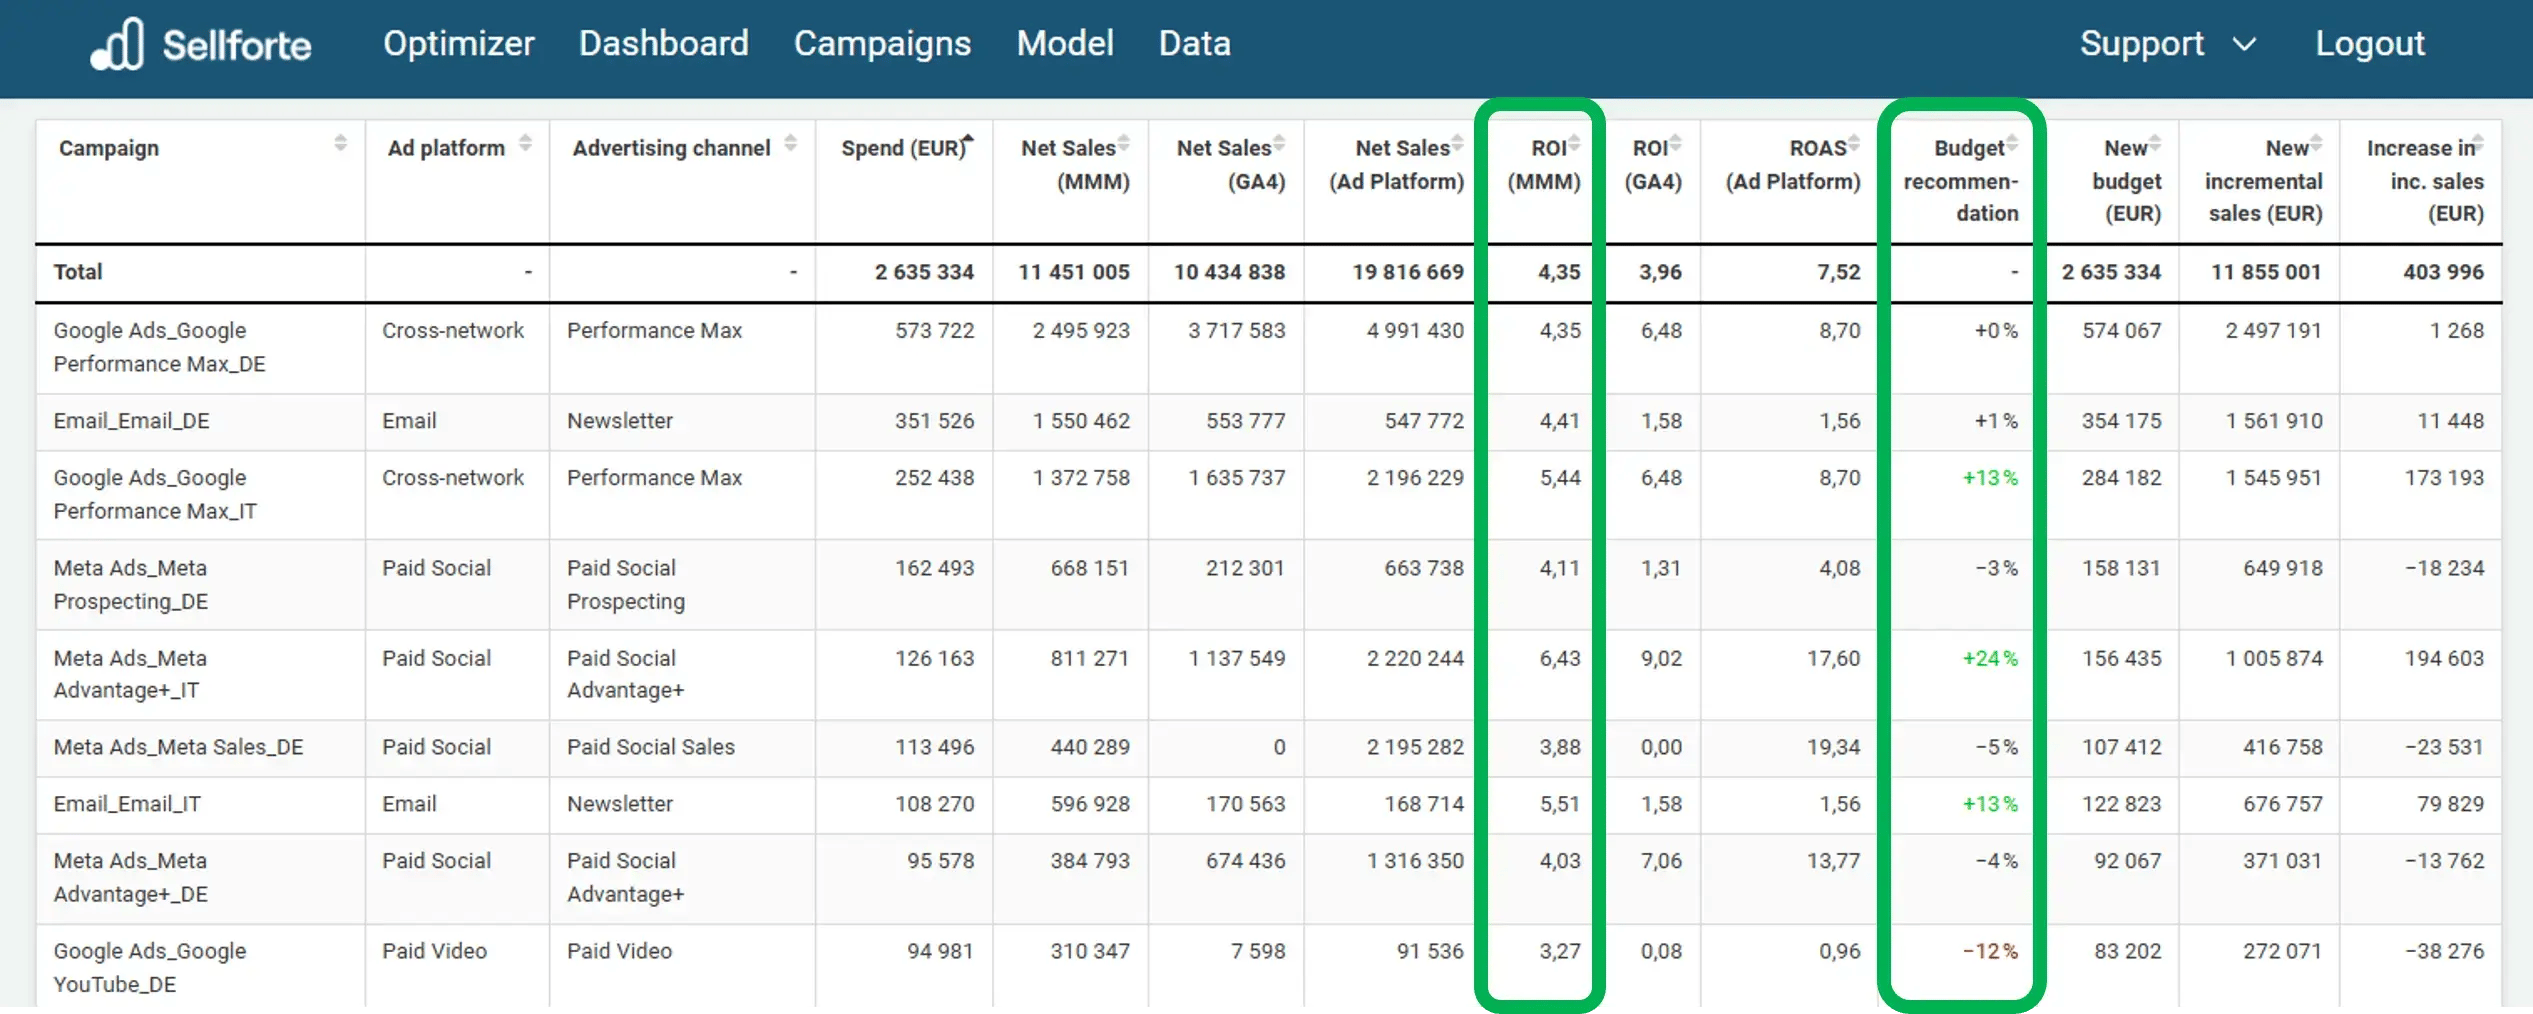Open the Campaigns section
The width and height of the screenshot is (2533, 1014).
click(882, 44)
